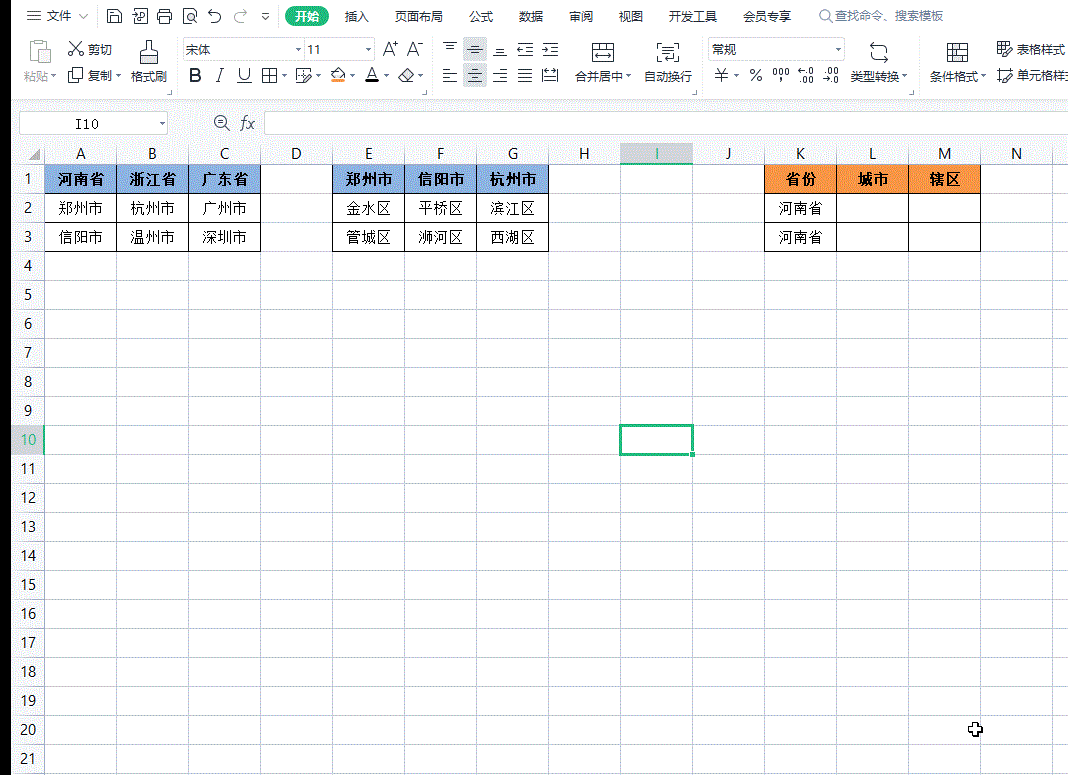Screen dimensions: 1068x775
Task: Increase indent icon
Action: [x=550, y=49]
